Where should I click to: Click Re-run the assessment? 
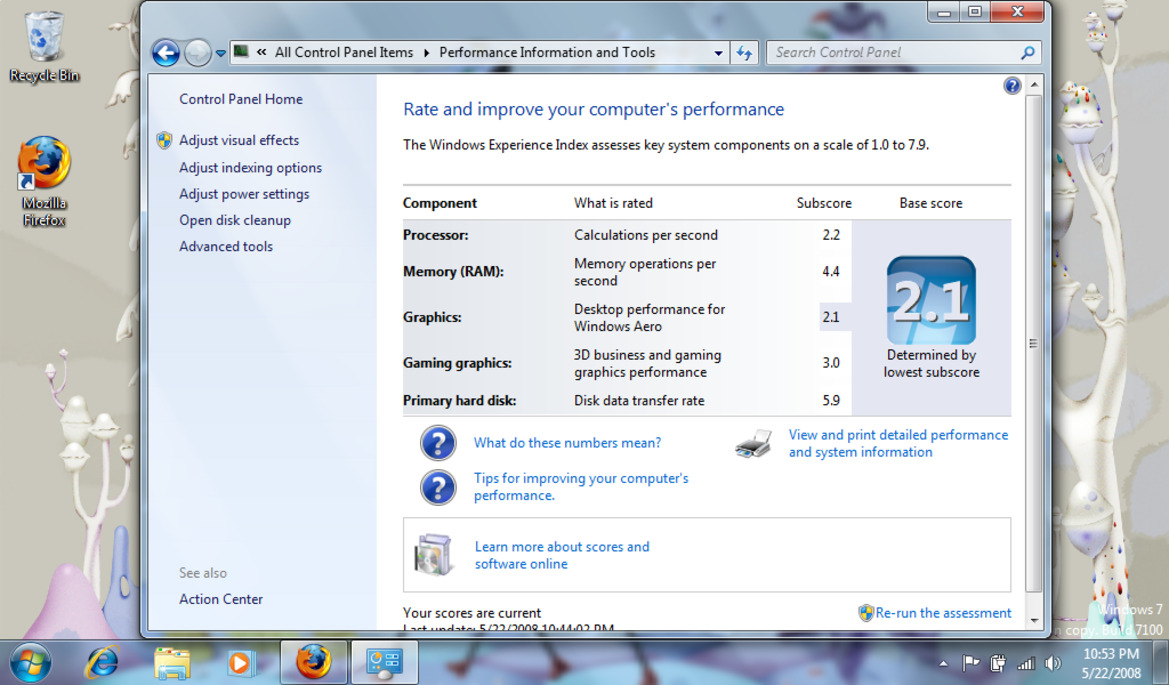click(x=943, y=613)
